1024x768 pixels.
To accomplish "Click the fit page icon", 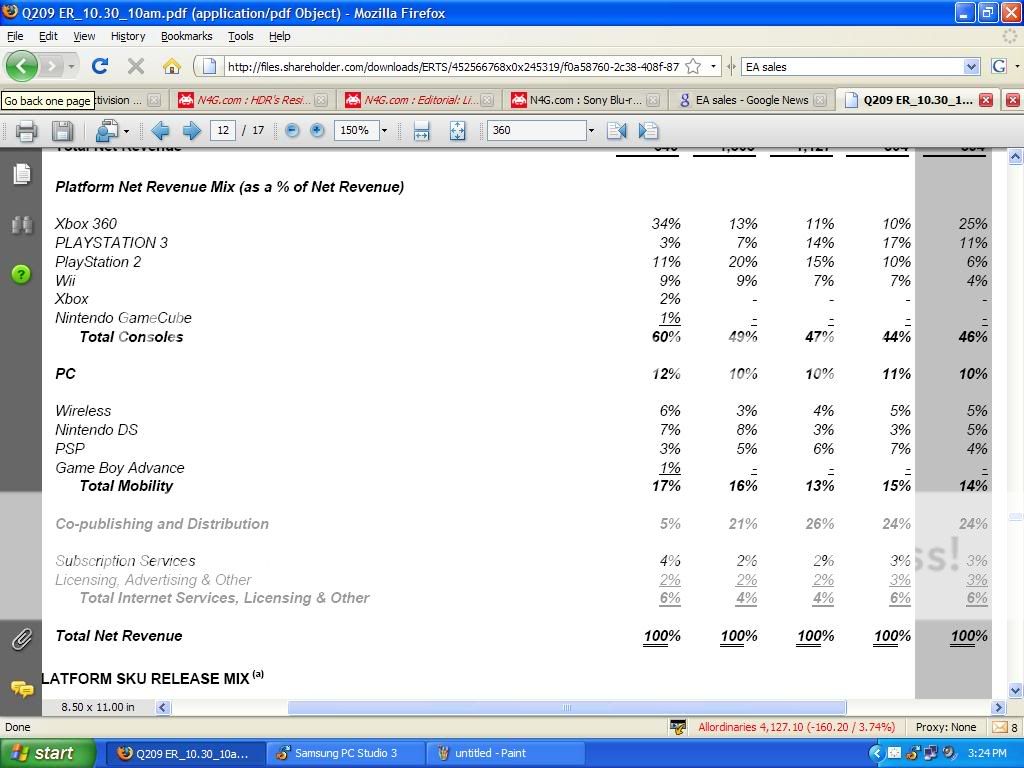I will [x=457, y=131].
